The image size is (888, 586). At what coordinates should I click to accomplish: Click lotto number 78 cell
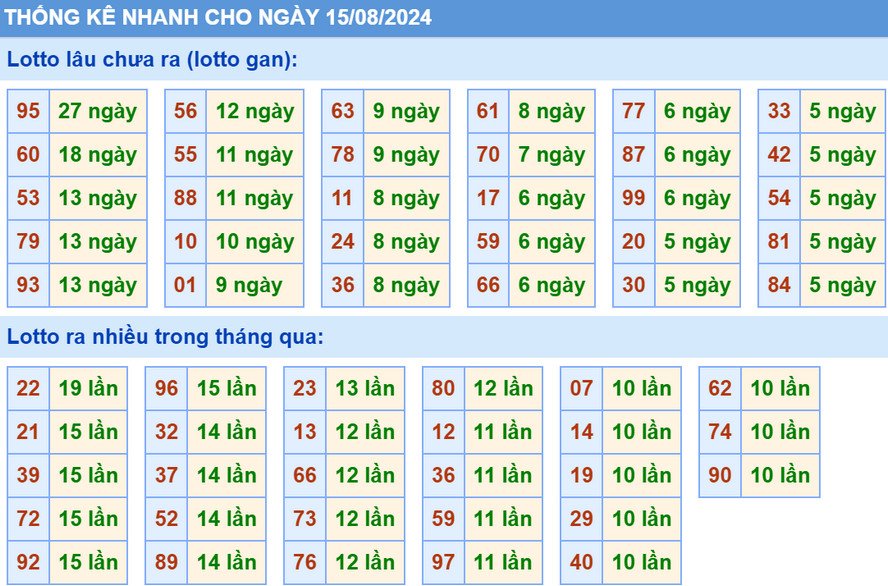pos(343,155)
